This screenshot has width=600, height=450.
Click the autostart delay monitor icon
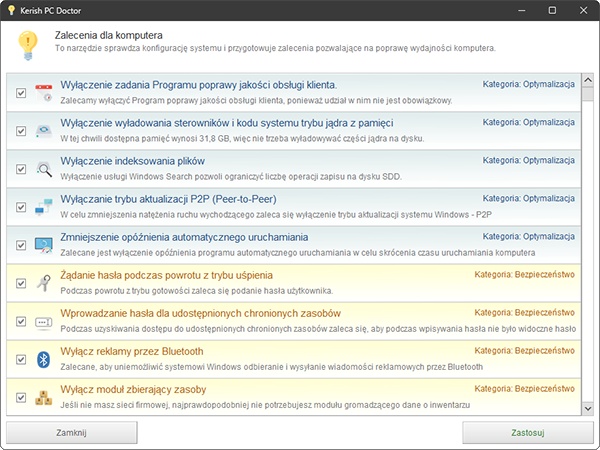click(44, 245)
